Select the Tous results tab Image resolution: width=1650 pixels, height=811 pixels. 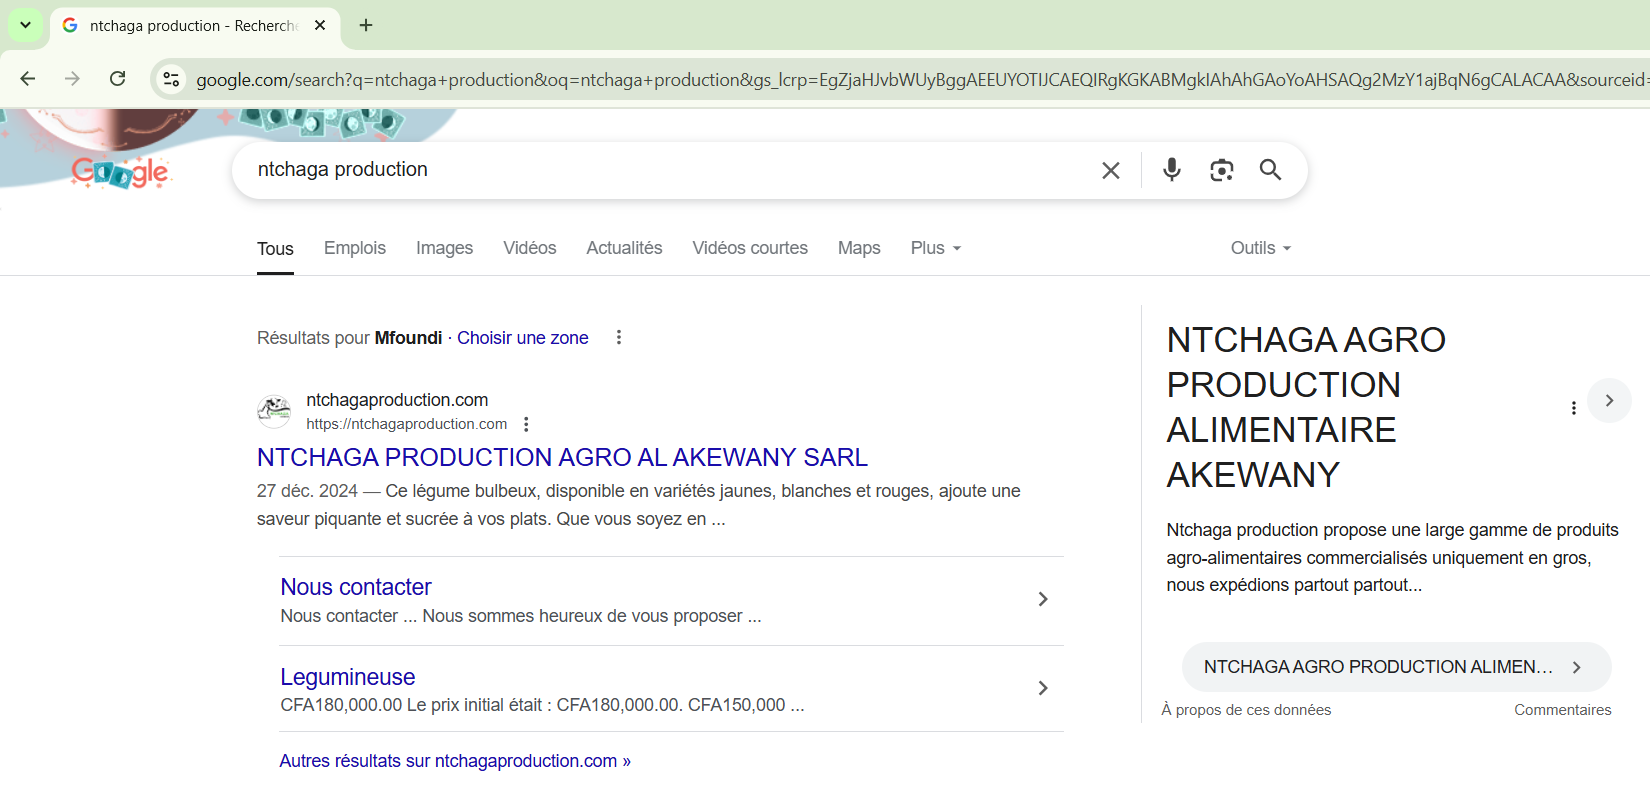pyautogui.click(x=275, y=249)
